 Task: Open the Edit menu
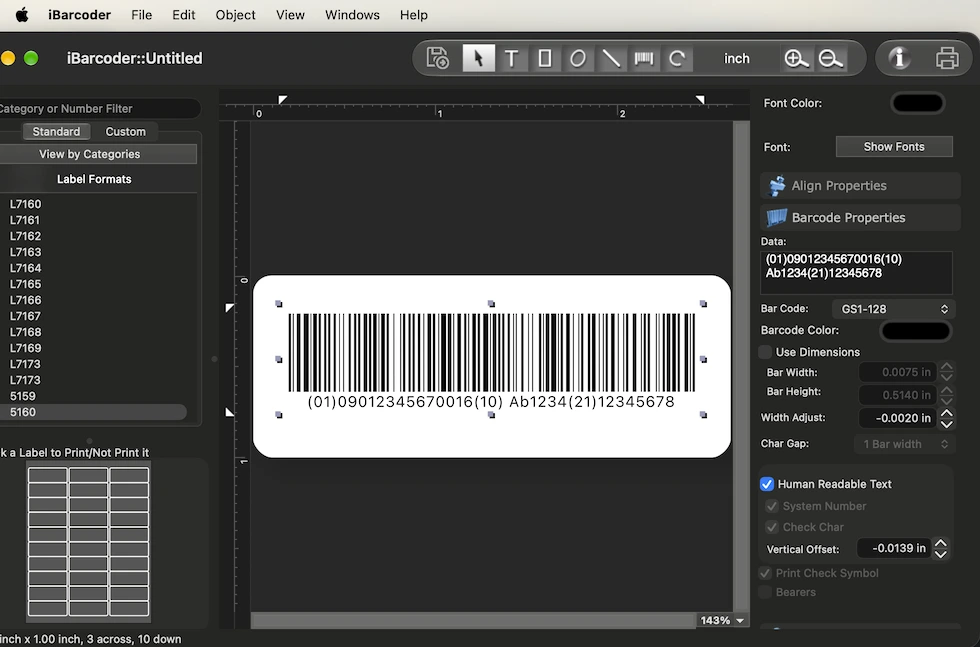(184, 15)
